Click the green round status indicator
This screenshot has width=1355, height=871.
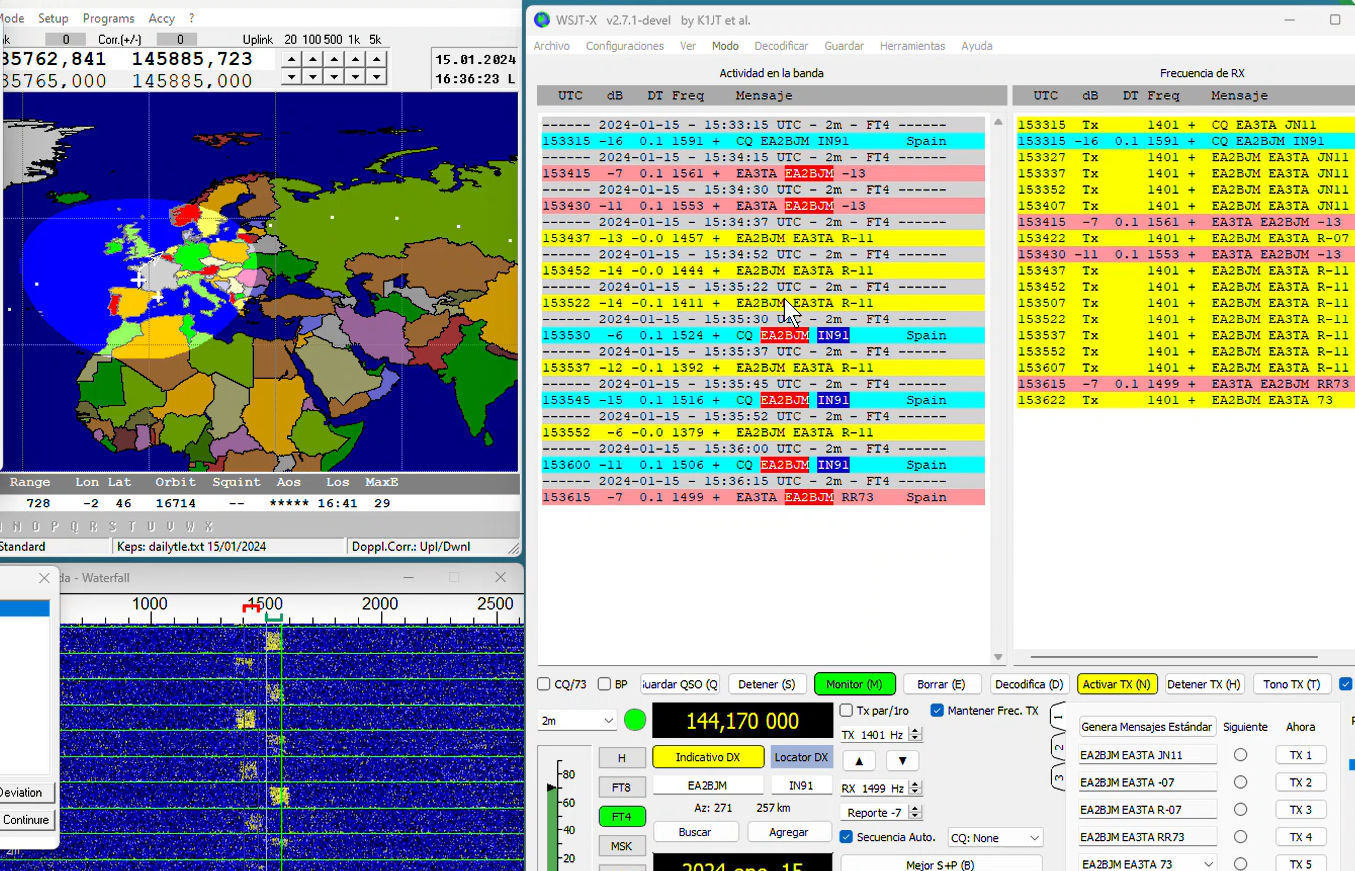[x=635, y=720]
